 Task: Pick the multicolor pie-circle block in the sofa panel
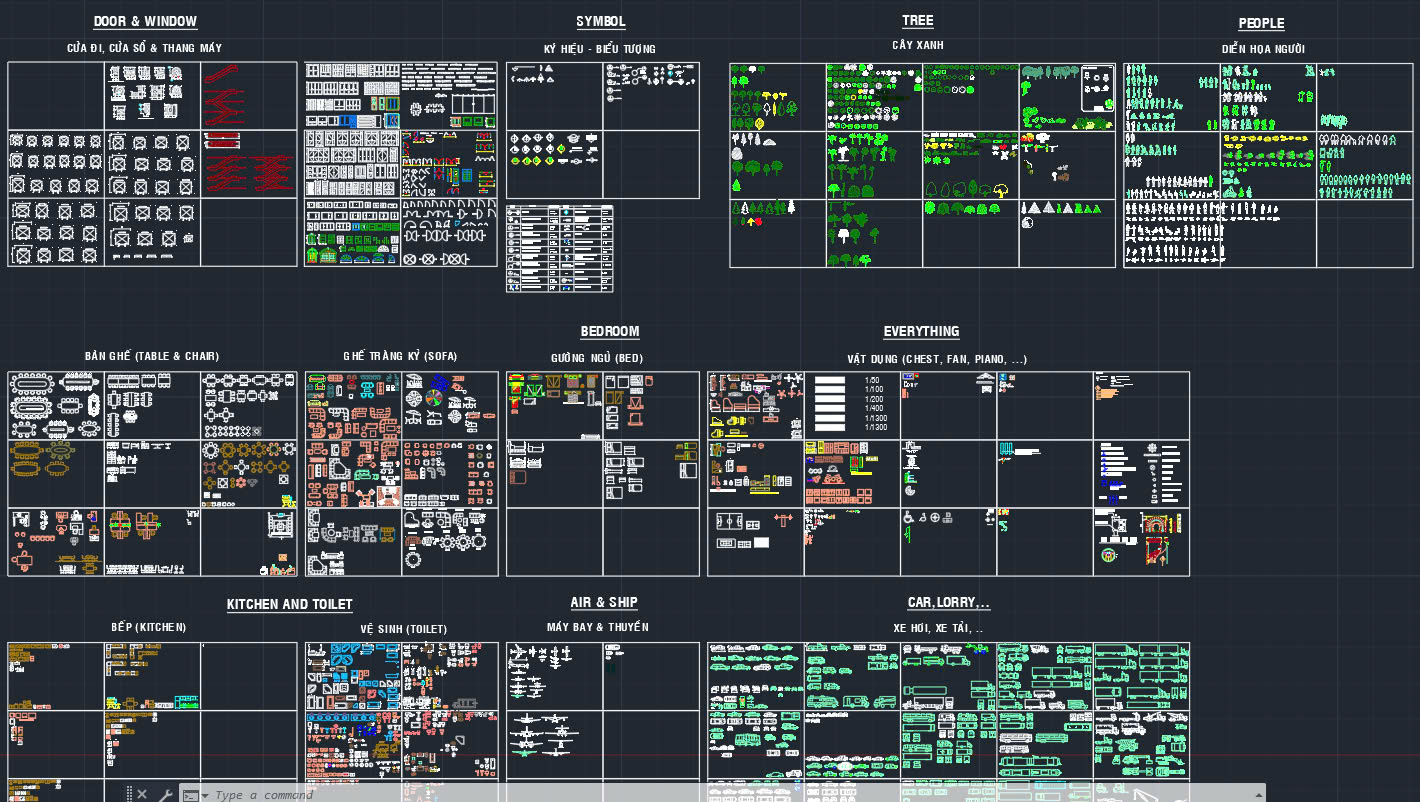[434, 398]
